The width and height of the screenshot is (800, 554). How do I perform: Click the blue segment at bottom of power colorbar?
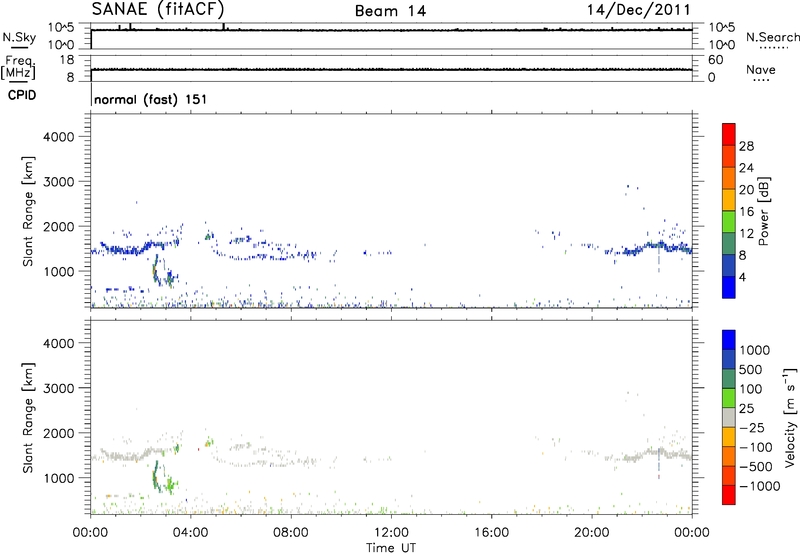[729, 287]
